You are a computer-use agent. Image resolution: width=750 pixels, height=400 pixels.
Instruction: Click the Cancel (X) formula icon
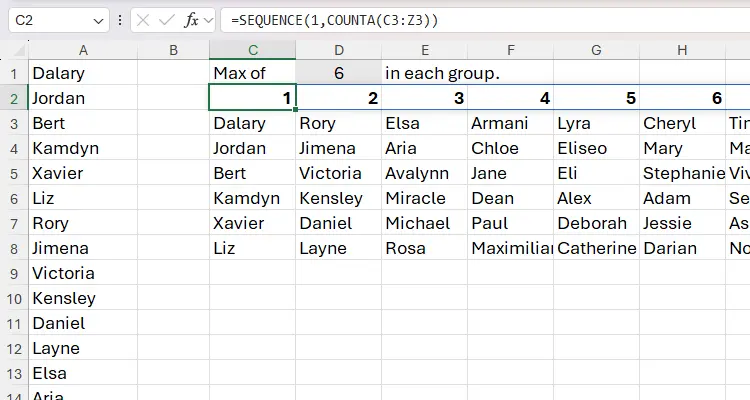click(x=143, y=20)
